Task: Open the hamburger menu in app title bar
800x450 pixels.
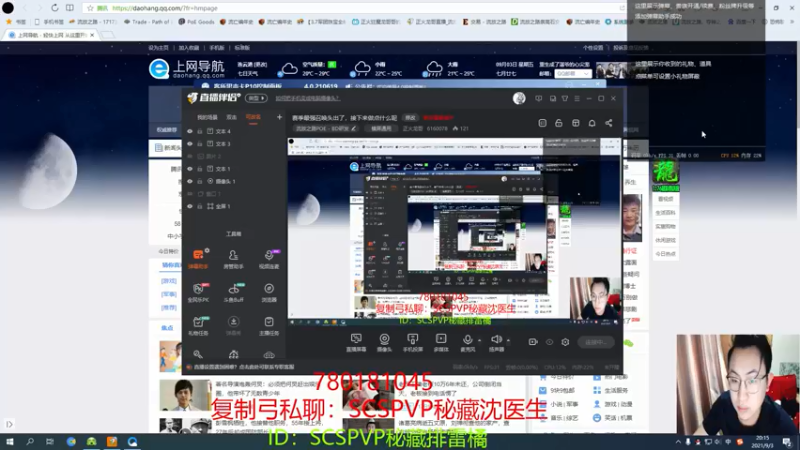Action: pos(577,98)
